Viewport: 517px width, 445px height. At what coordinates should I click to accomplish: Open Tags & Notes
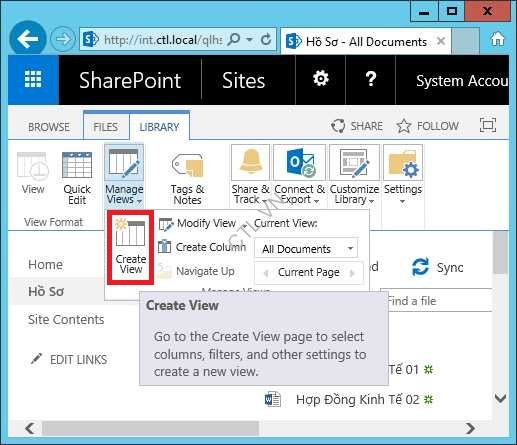[x=187, y=179]
